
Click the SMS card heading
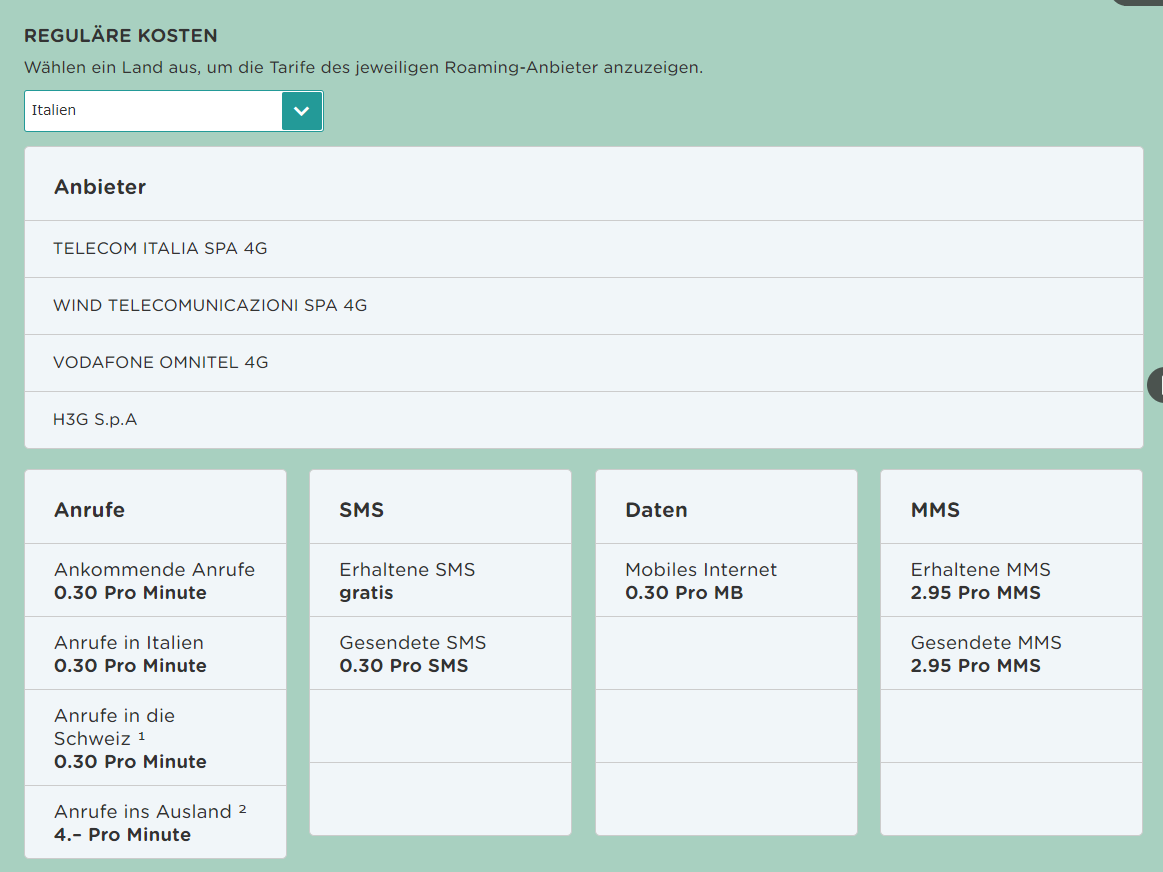[361, 509]
